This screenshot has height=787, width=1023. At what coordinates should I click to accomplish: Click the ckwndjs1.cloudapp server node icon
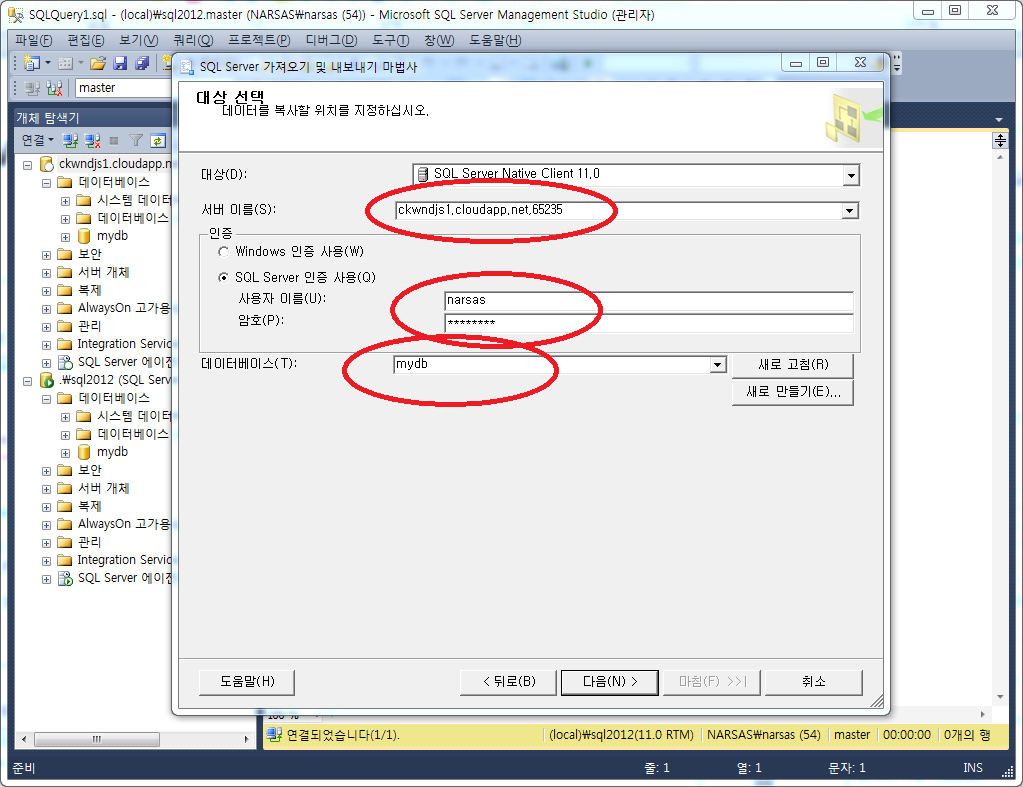pyautogui.click(x=47, y=164)
